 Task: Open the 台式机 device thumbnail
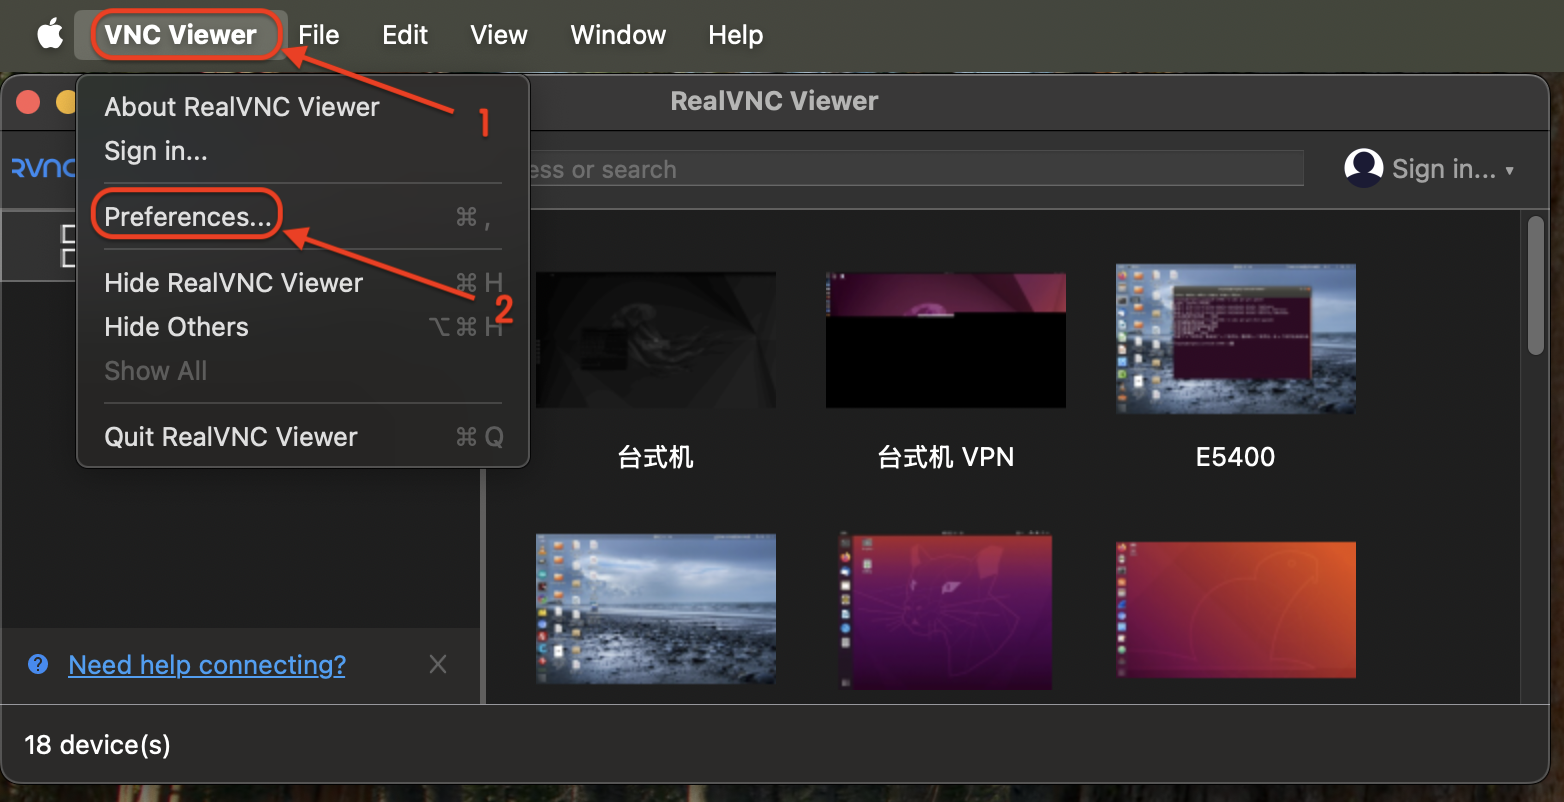click(x=656, y=340)
